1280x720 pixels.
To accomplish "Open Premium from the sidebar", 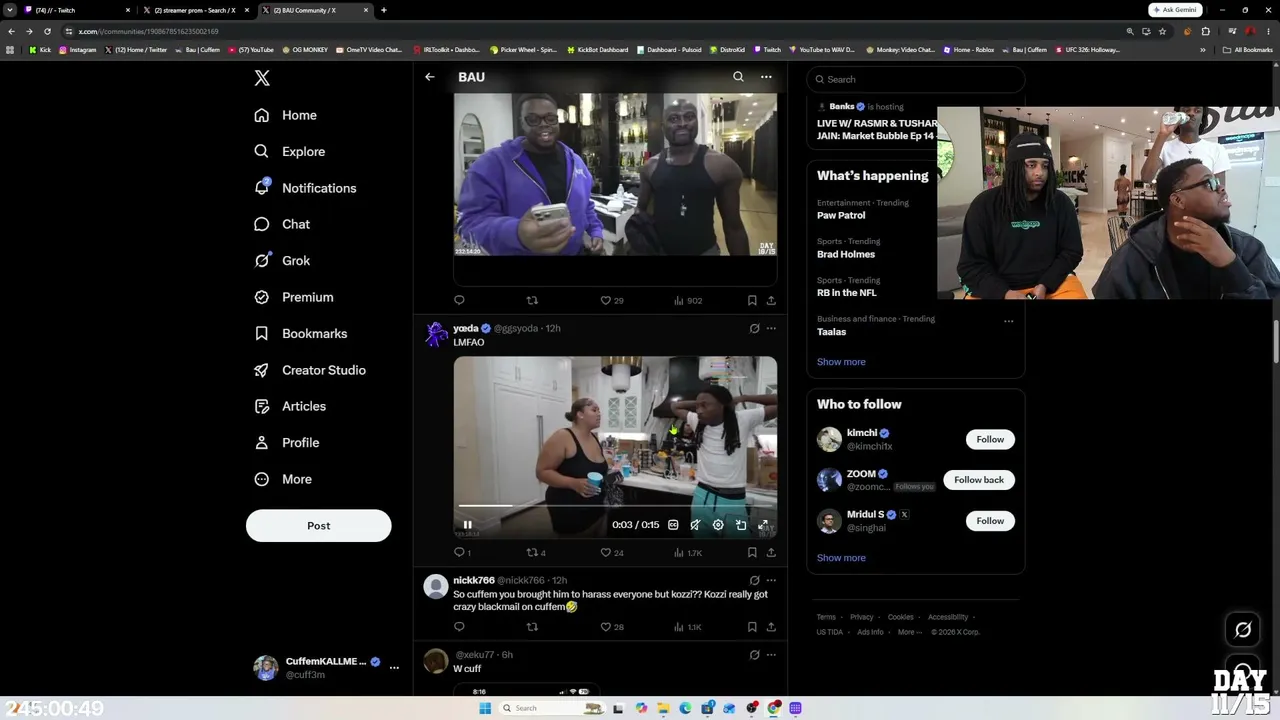I will point(293,297).
